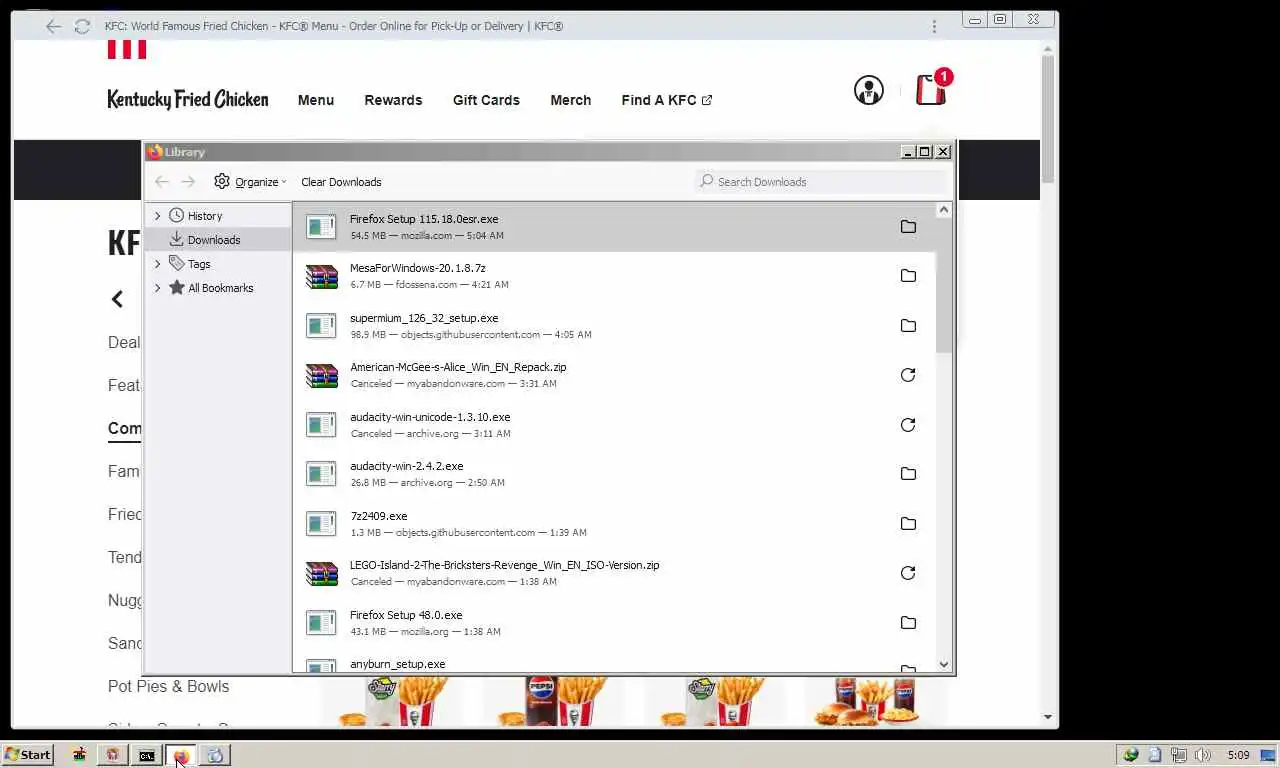The width and height of the screenshot is (1280, 768).
Task: Open folder for Firefox Setup 115.18.0esr.exe
Action: pos(908,227)
